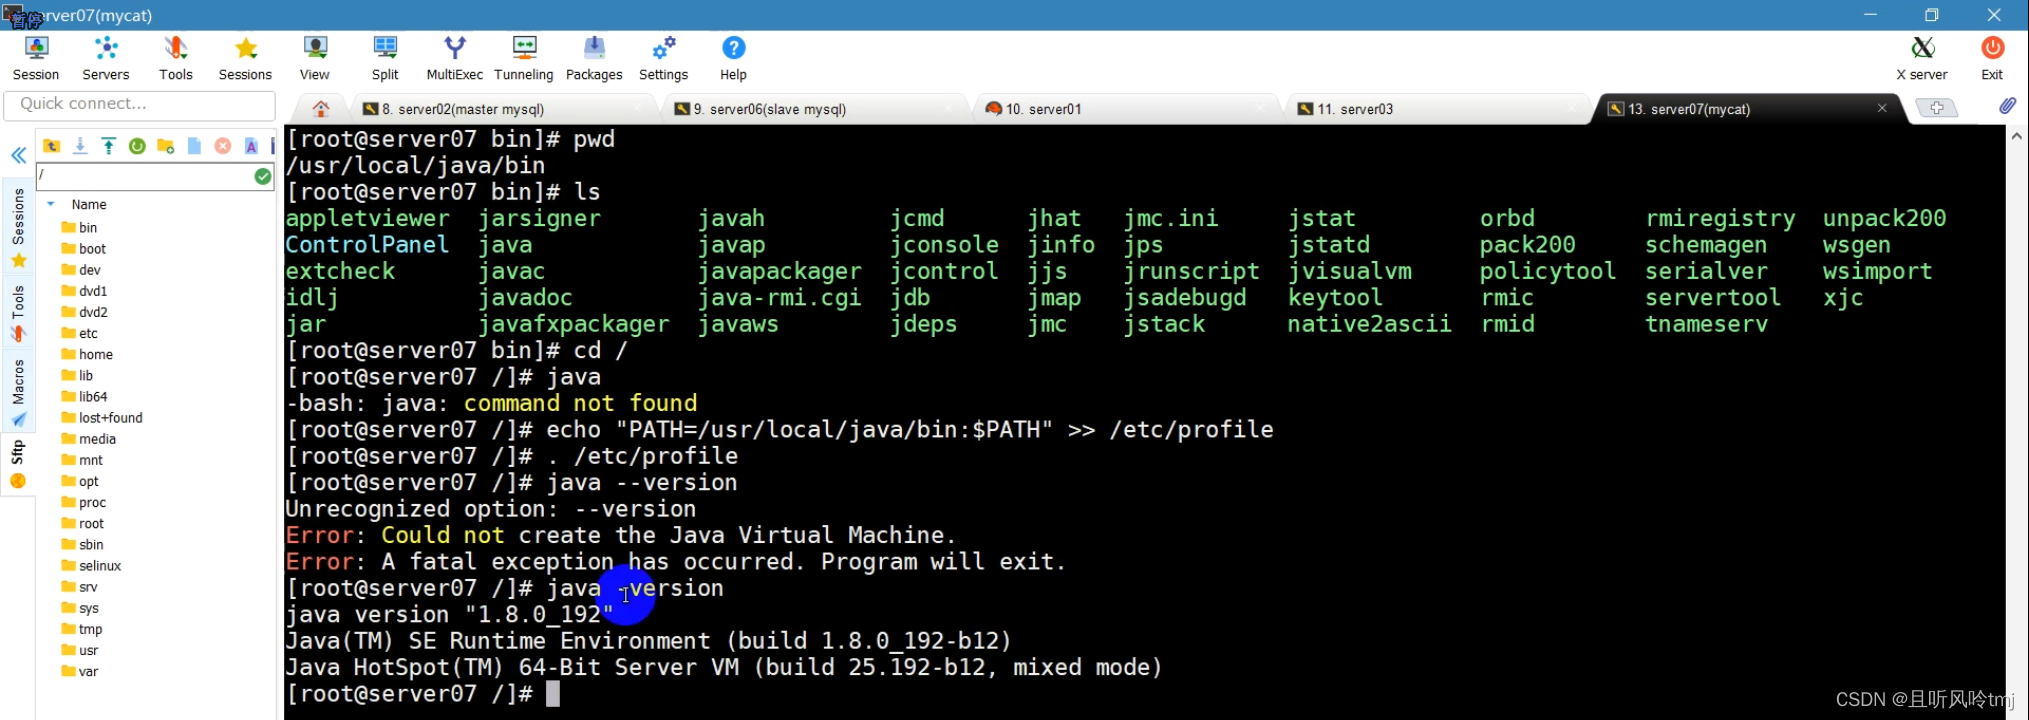Click the Exit power button

tap(1992, 58)
